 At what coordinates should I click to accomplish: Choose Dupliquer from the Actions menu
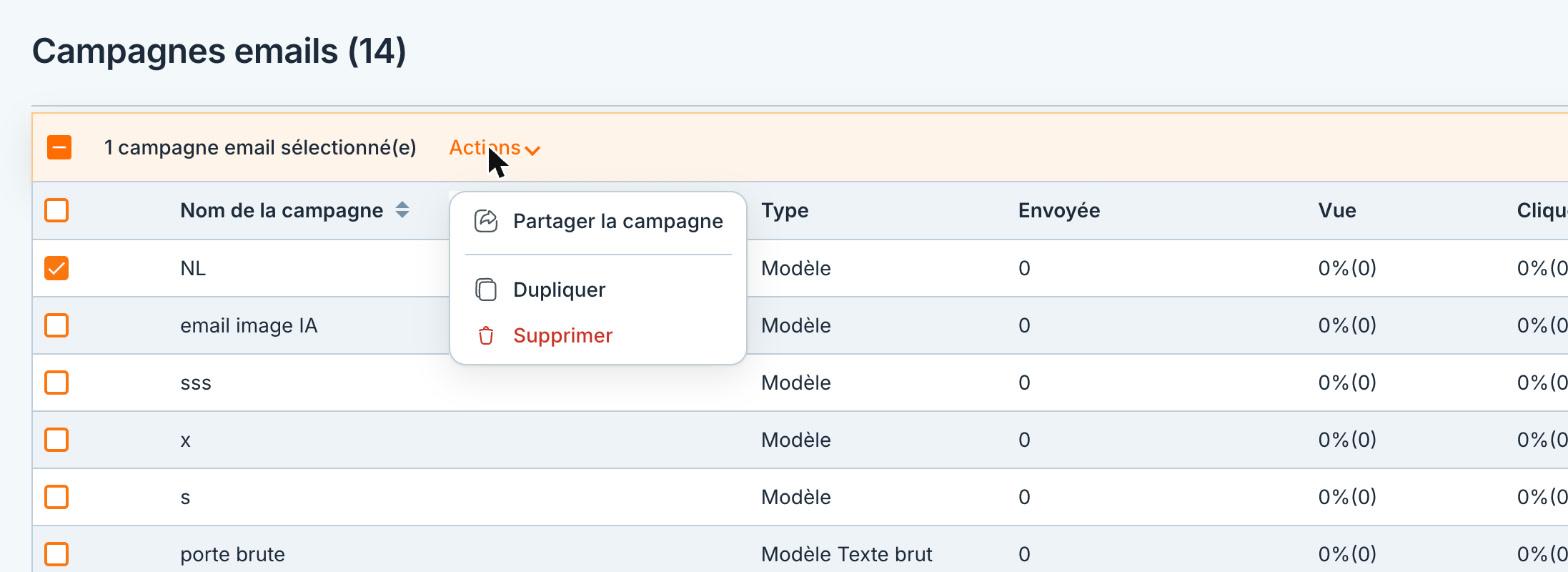[598, 290]
